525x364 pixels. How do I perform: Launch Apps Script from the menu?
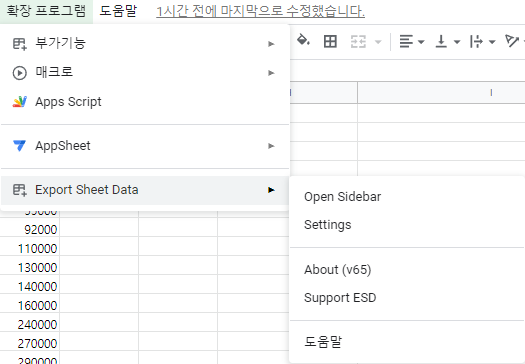coord(145,102)
